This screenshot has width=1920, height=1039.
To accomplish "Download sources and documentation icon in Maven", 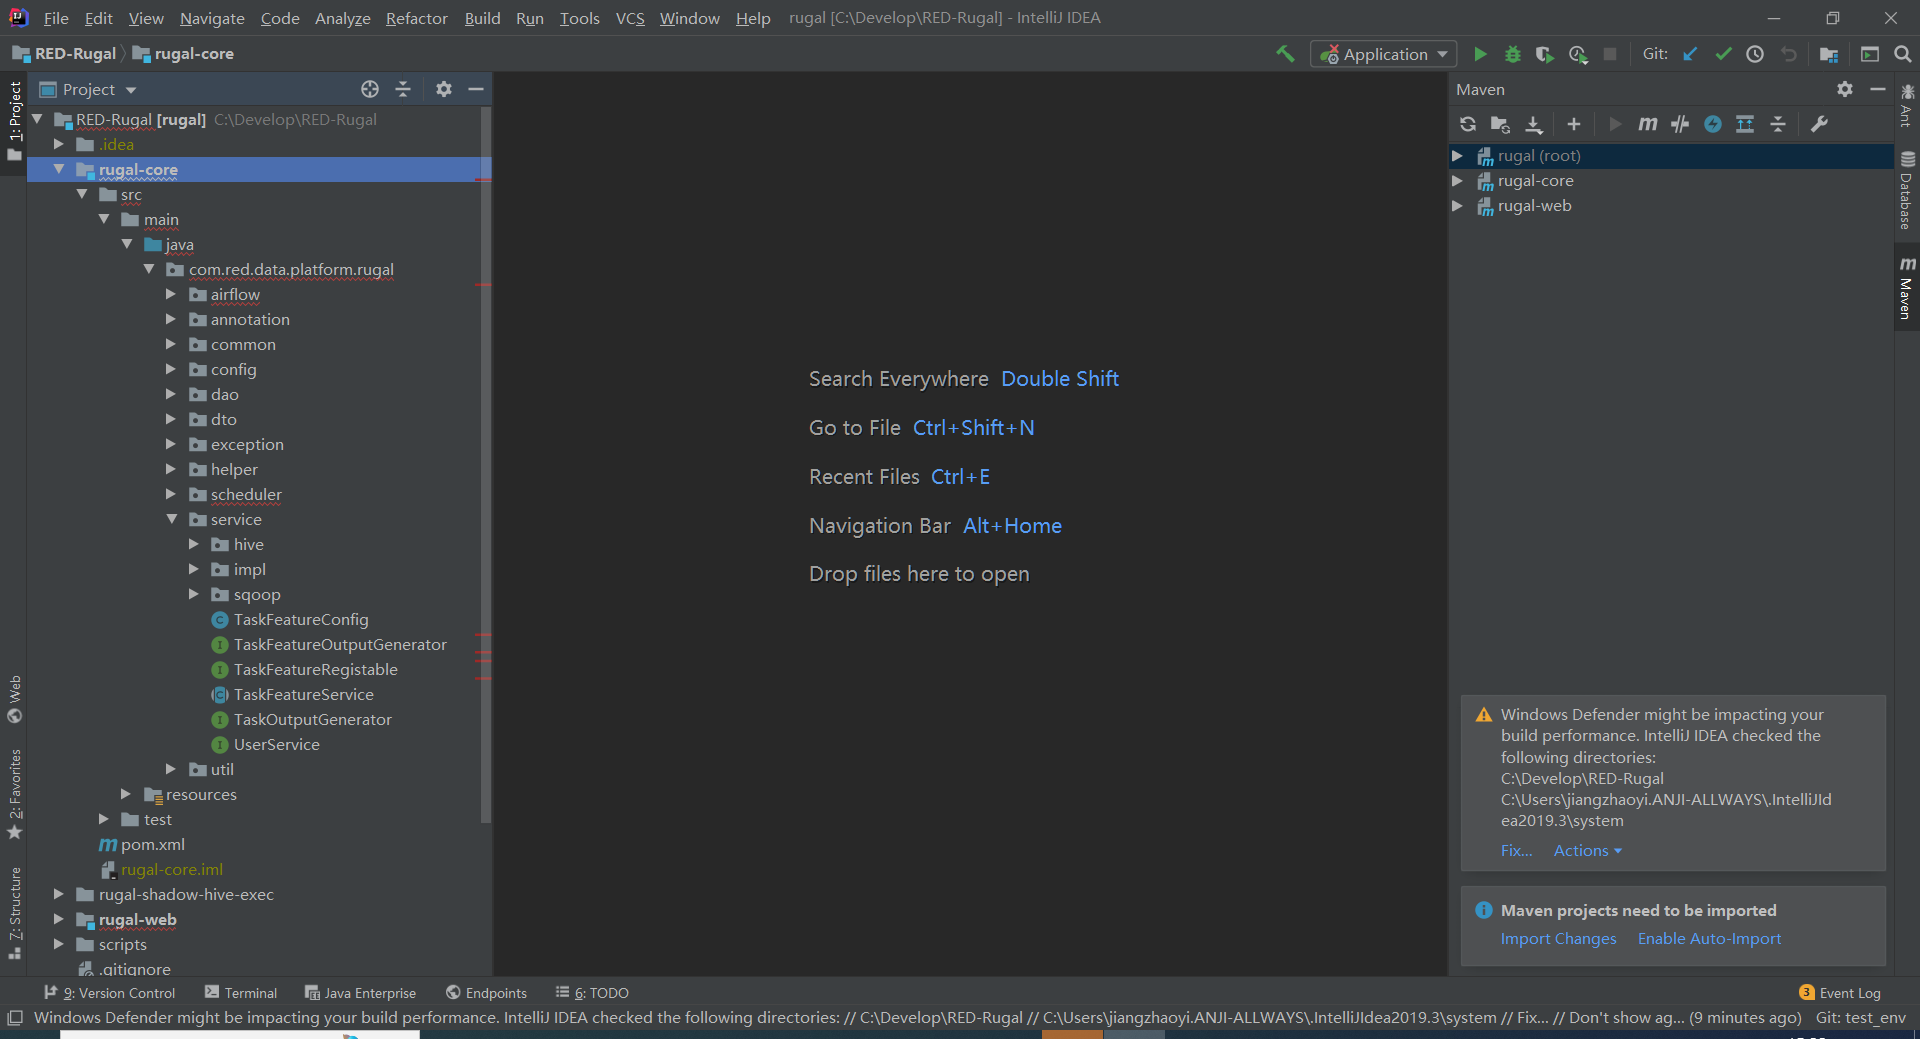I will pyautogui.click(x=1534, y=124).
